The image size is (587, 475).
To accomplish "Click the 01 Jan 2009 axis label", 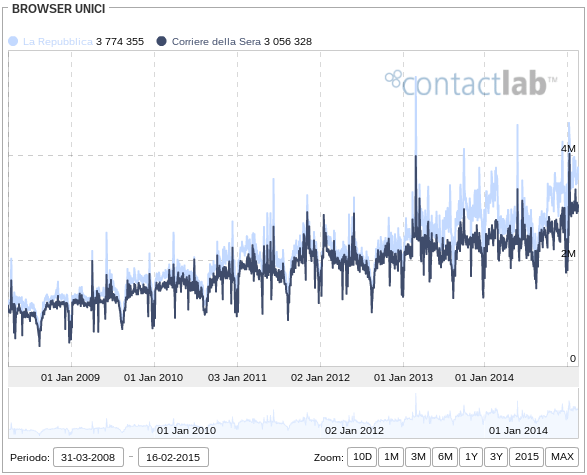I will [x=70, y=377].
